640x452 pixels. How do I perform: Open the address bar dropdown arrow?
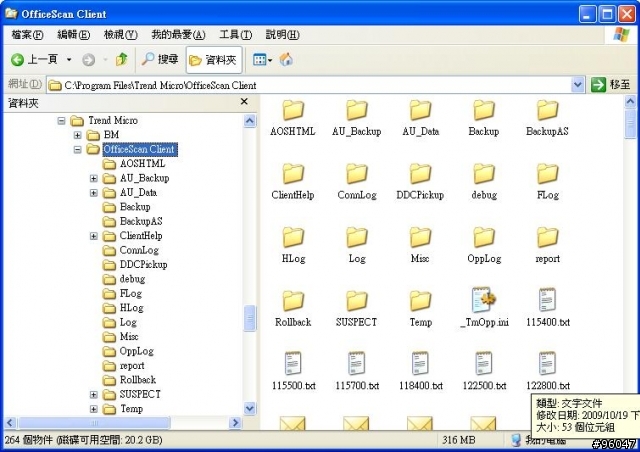click(577, 85)
